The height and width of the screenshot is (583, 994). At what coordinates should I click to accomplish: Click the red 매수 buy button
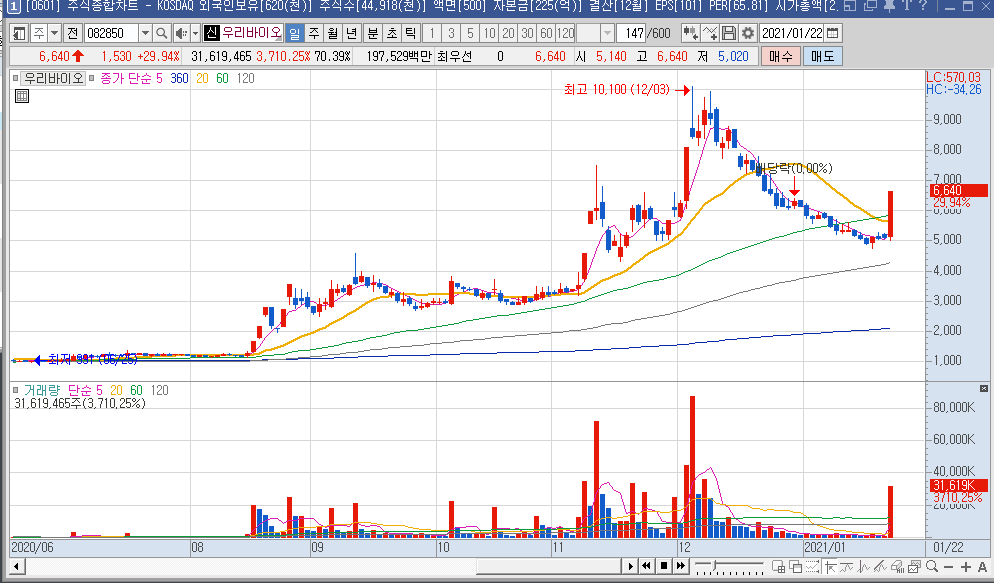point(780,56)
